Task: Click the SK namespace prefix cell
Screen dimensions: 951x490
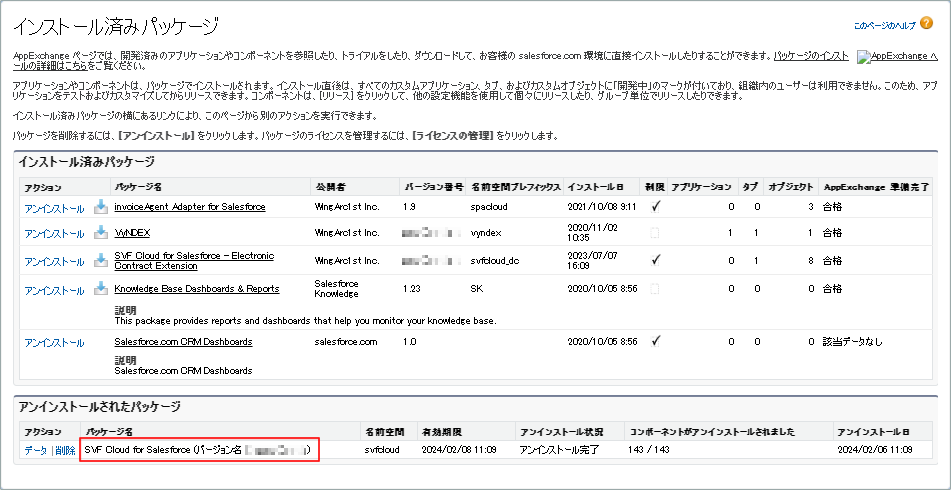Action: (476, 289)
